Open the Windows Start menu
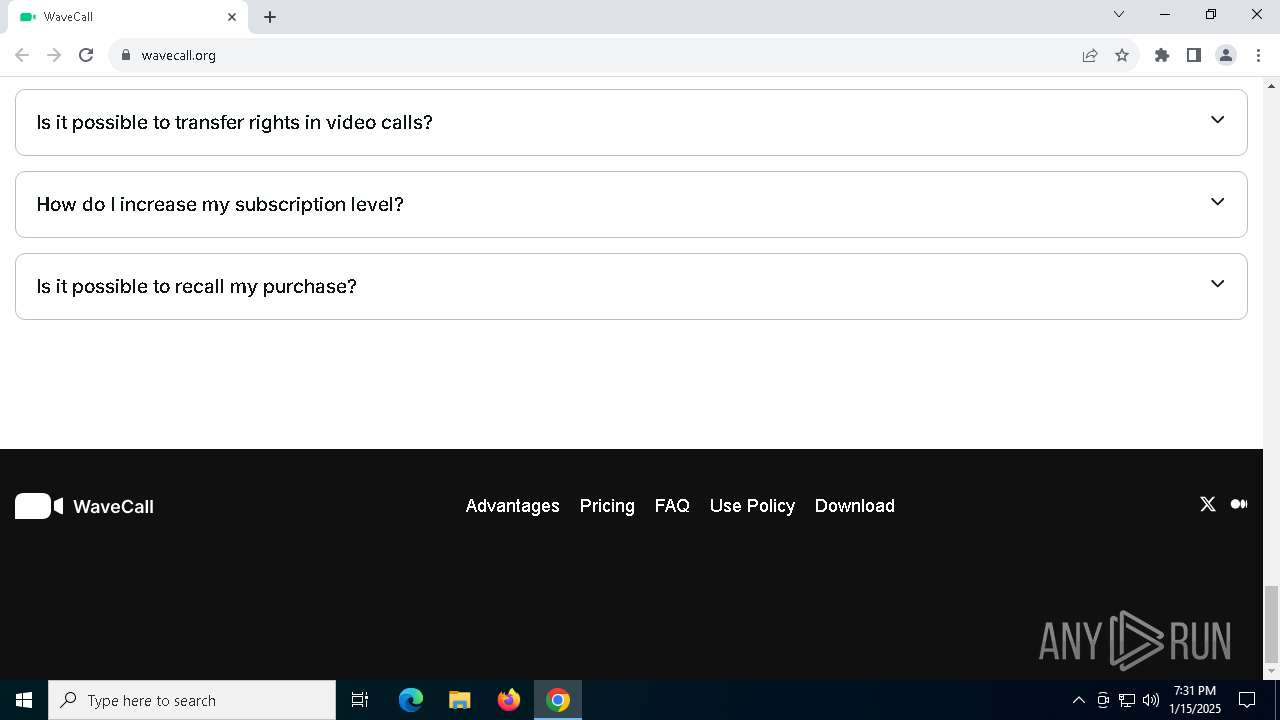 [x=24, y=700]
